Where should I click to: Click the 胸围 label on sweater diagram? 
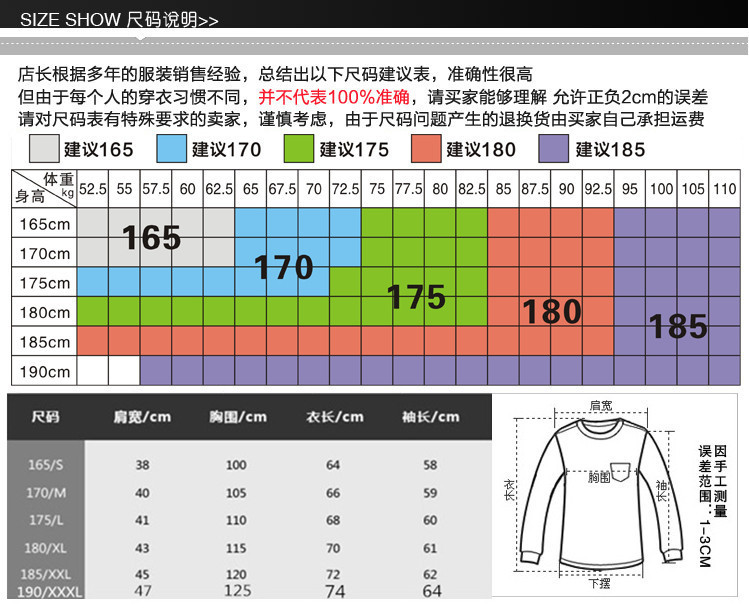pyautogui.click(x=599, y=477)
